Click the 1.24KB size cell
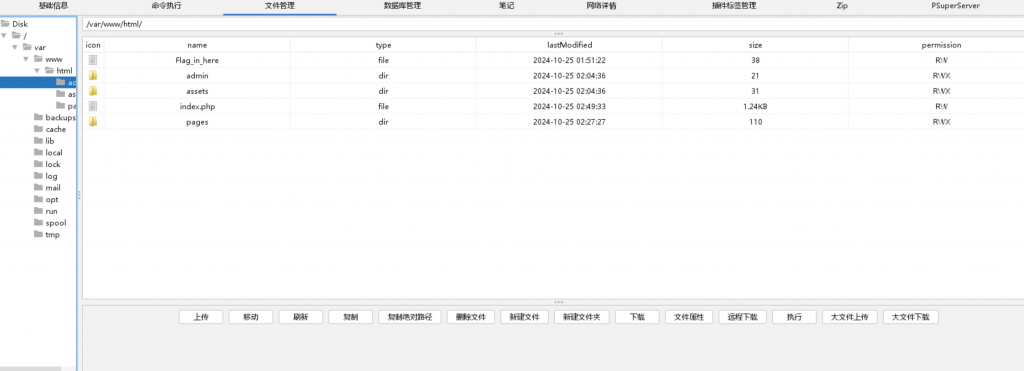 [756, 106]
